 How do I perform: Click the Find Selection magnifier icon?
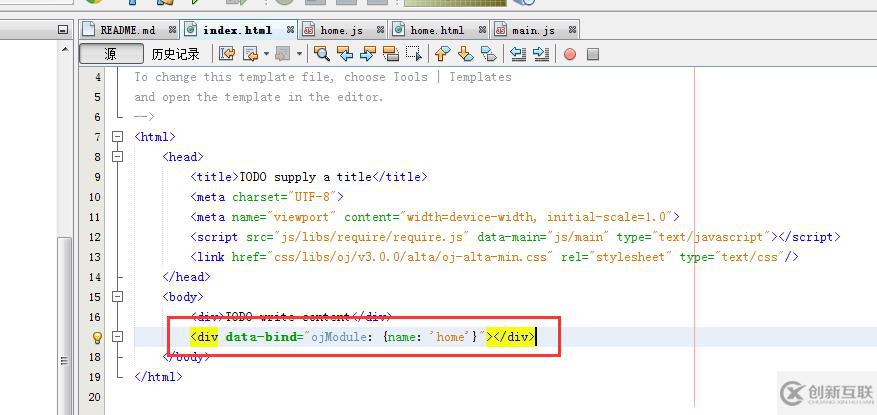(x=322, y=54)
